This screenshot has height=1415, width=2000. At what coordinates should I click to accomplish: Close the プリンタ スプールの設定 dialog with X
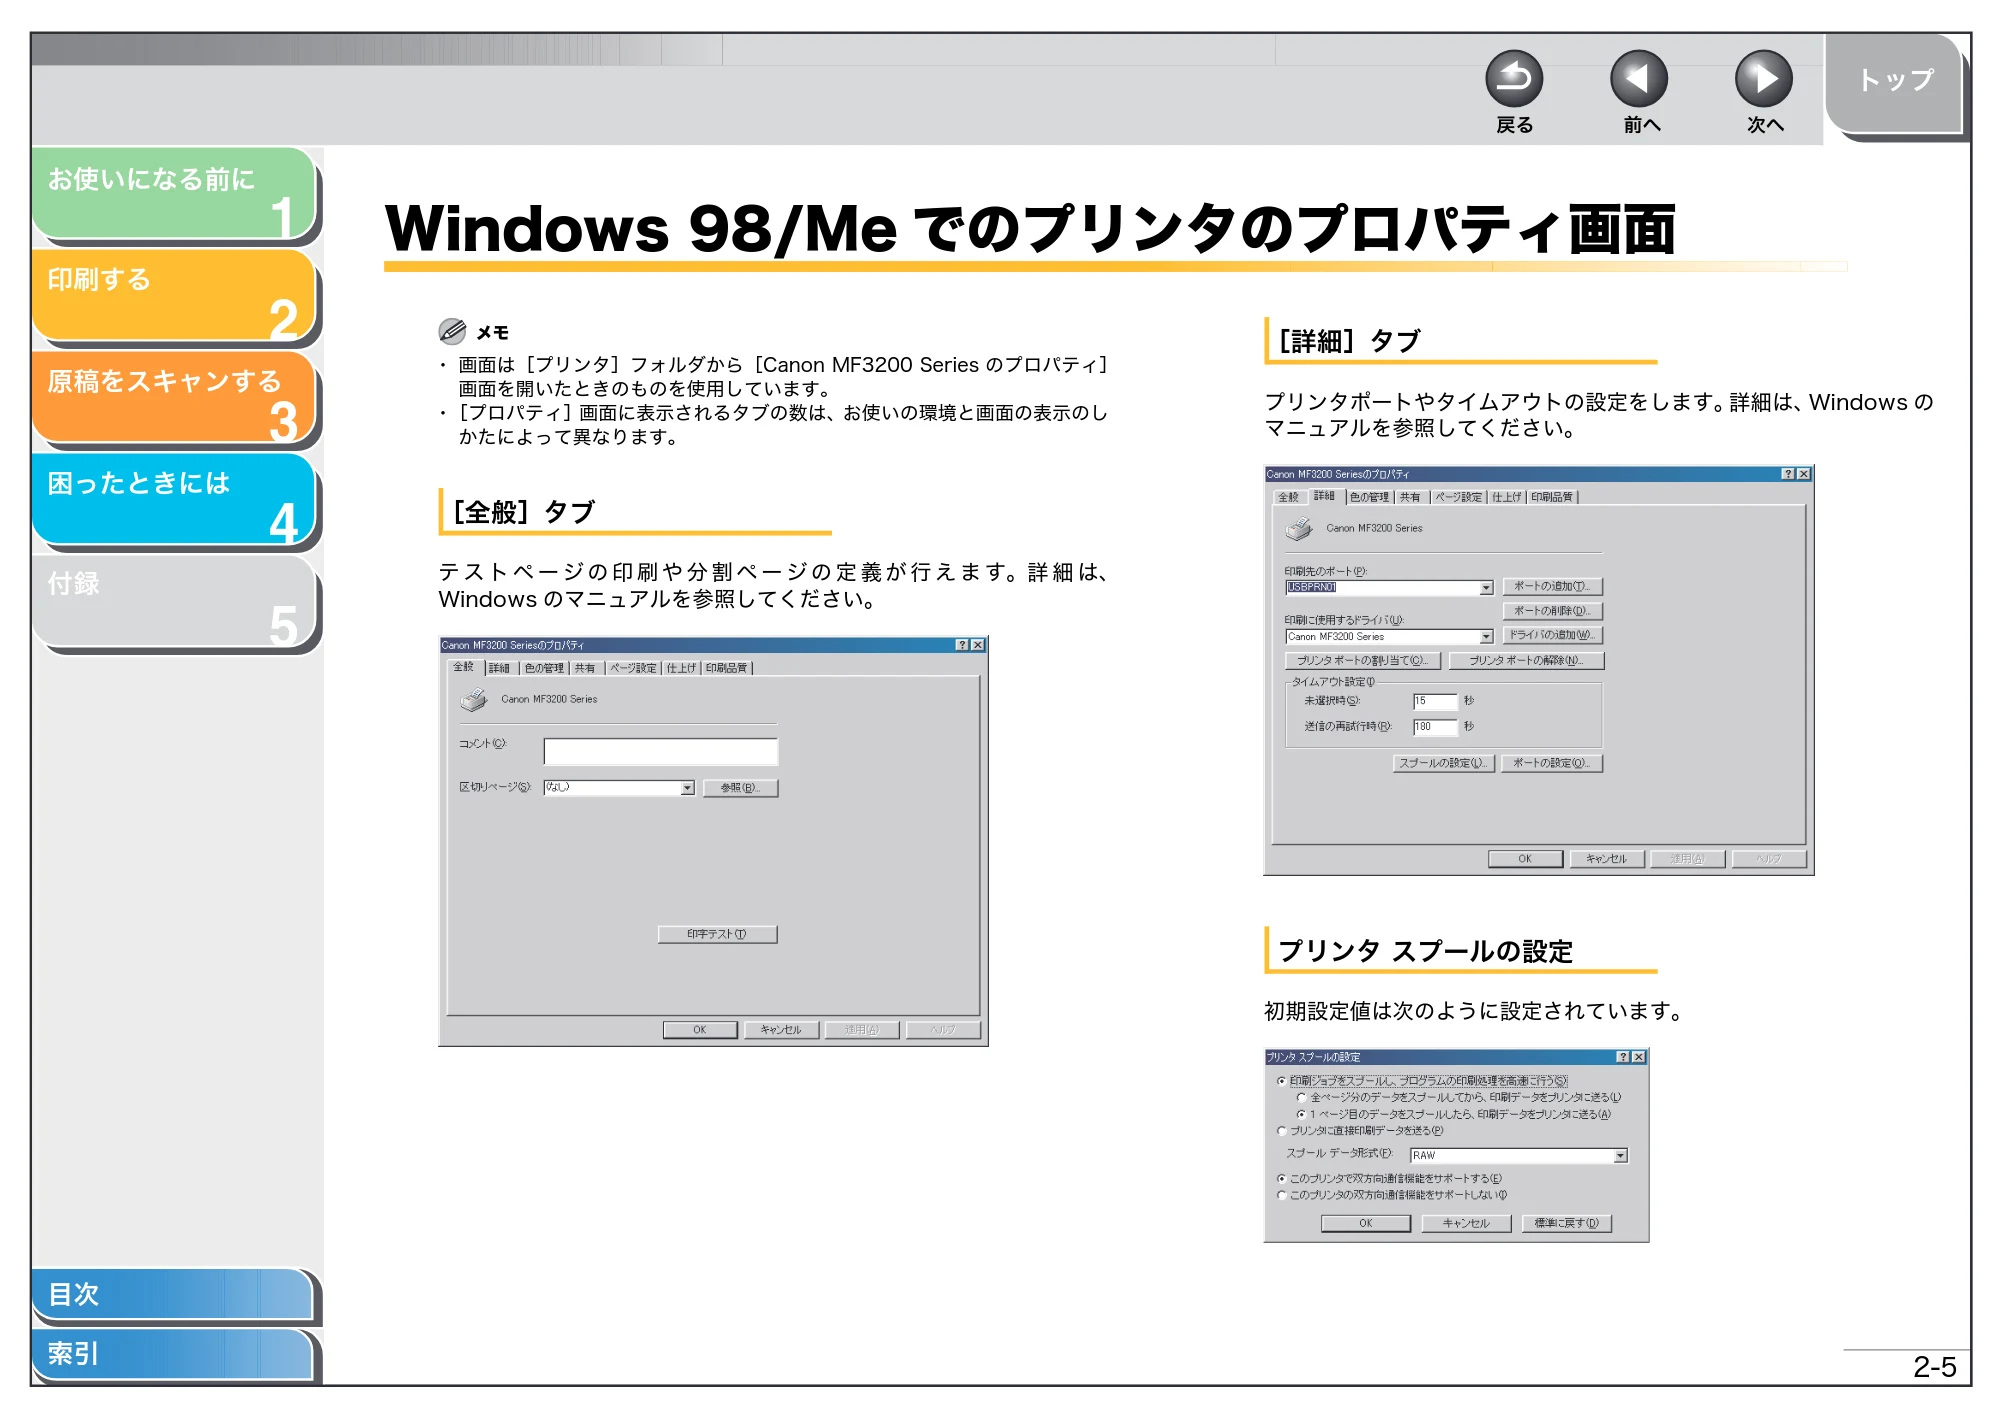1639,1057
